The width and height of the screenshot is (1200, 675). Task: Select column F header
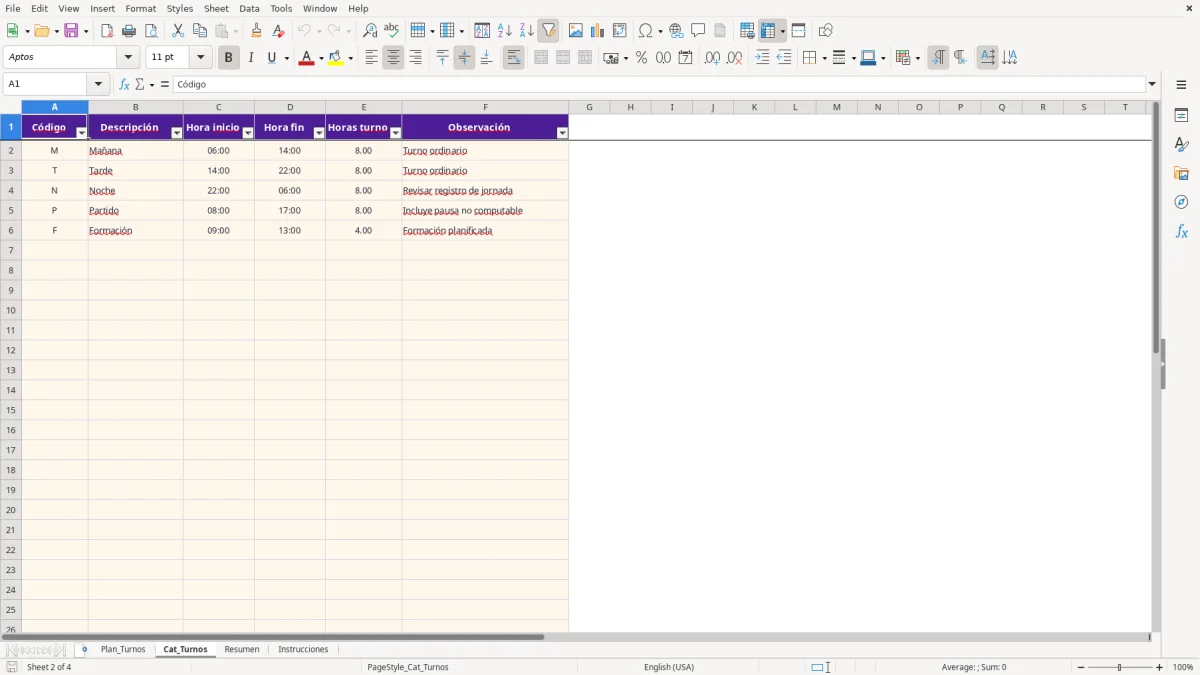[485, 107]
